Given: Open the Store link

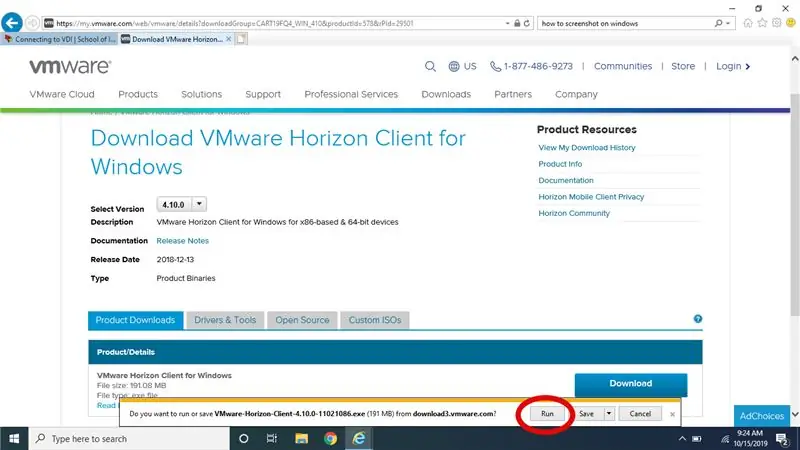Looking at the screenshot, I should (x=683, y=66).
